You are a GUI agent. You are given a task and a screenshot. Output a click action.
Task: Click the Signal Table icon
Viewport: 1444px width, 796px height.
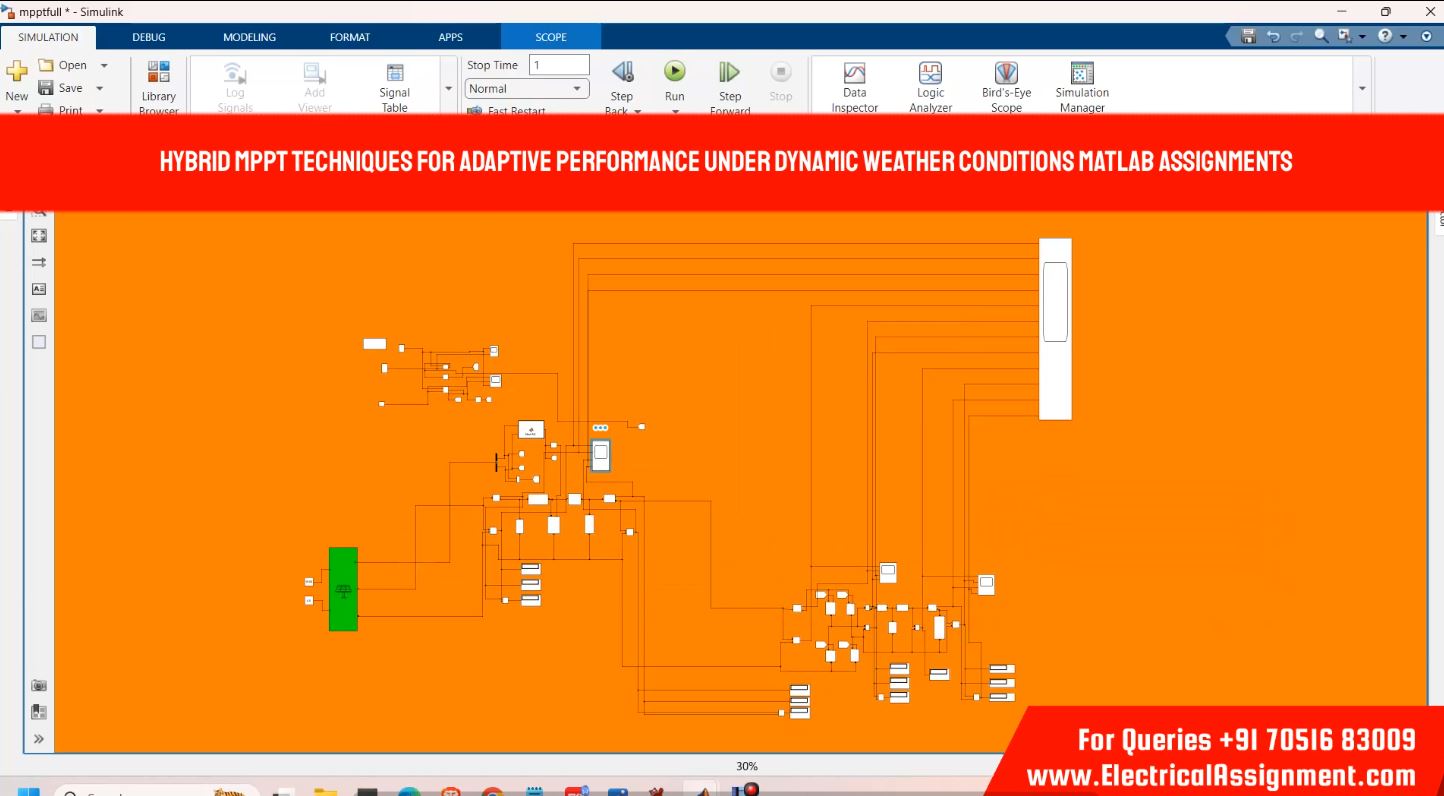pyautogui.click(x=395, y=74)
